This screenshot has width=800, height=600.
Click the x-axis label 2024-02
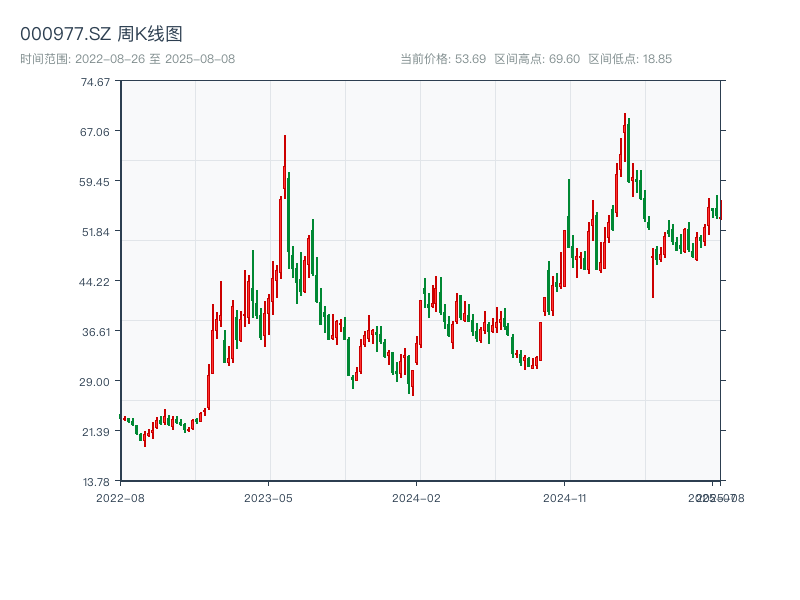416,498
